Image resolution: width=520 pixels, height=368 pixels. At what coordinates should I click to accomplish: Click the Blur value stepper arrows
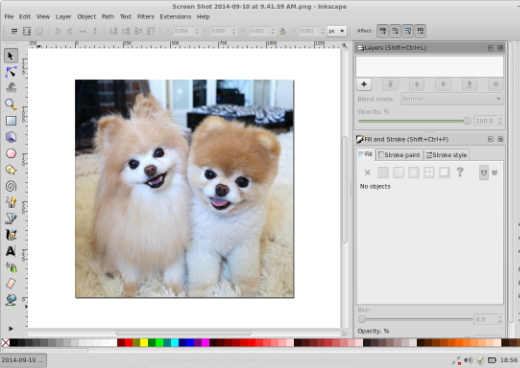pos(500,319)
